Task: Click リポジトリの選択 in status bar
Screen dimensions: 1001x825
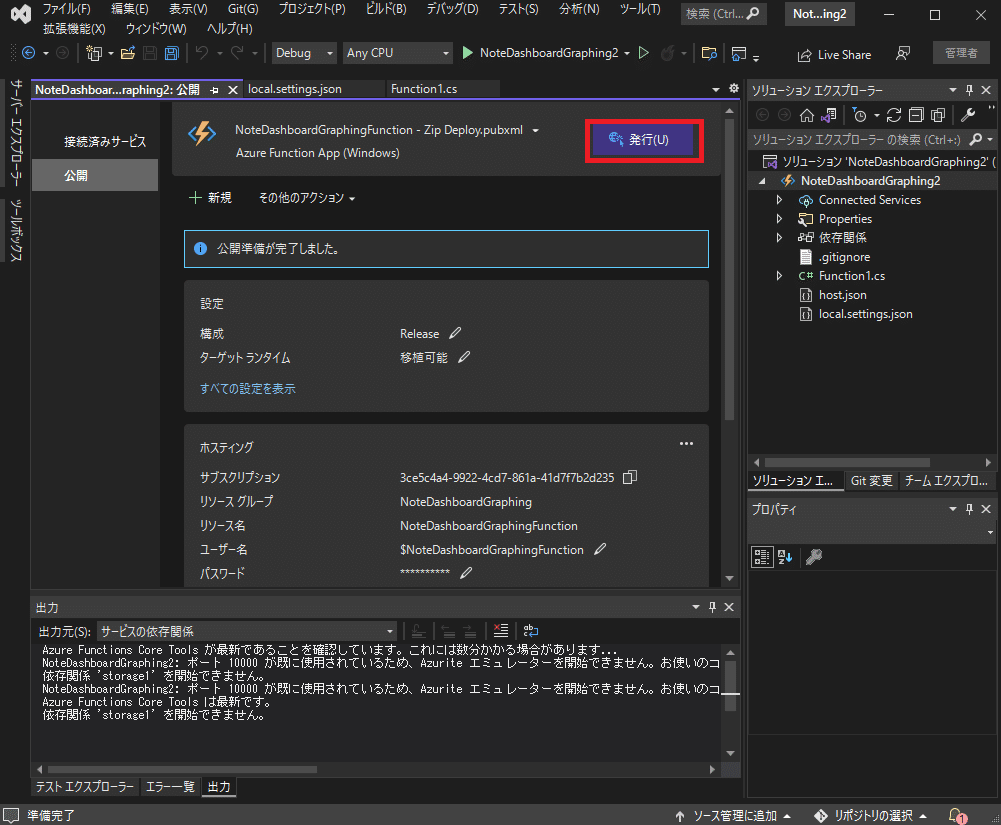Action: tap(871, 815)
